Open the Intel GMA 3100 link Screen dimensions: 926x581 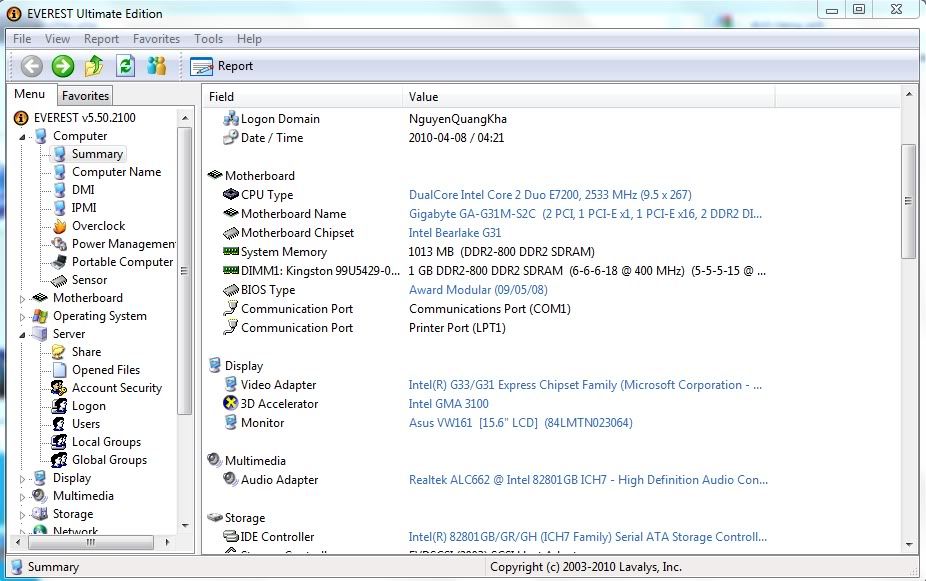[x=449, y=404]
